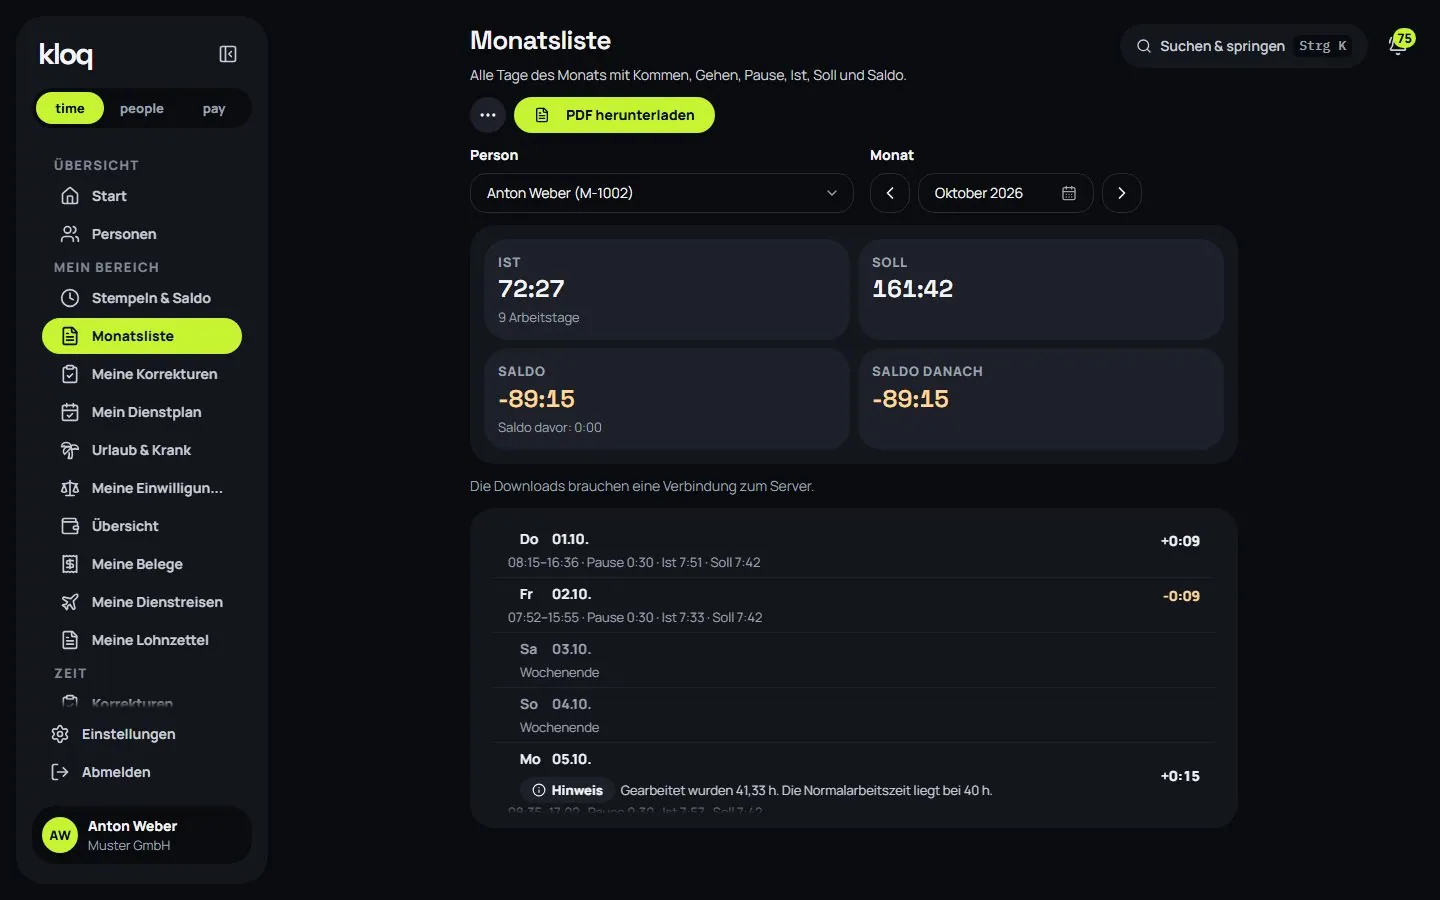Open the calendar icon in the Monat field
This screenshot has width=1440, height=900.
1069,193
